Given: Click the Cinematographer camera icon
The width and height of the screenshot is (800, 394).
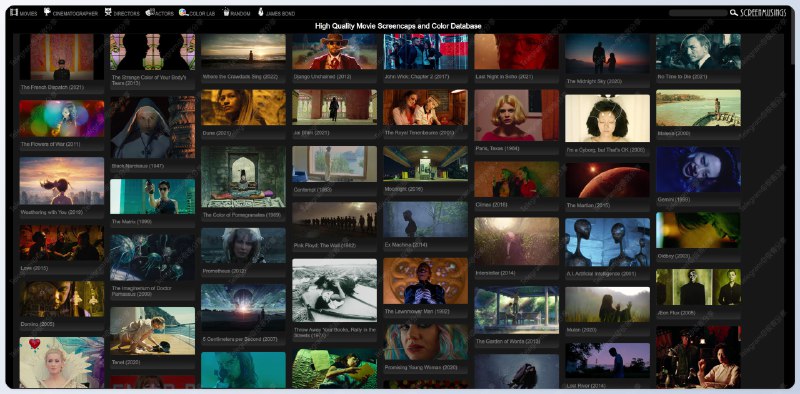Looking at the screenshot, I should coord(47,12).
